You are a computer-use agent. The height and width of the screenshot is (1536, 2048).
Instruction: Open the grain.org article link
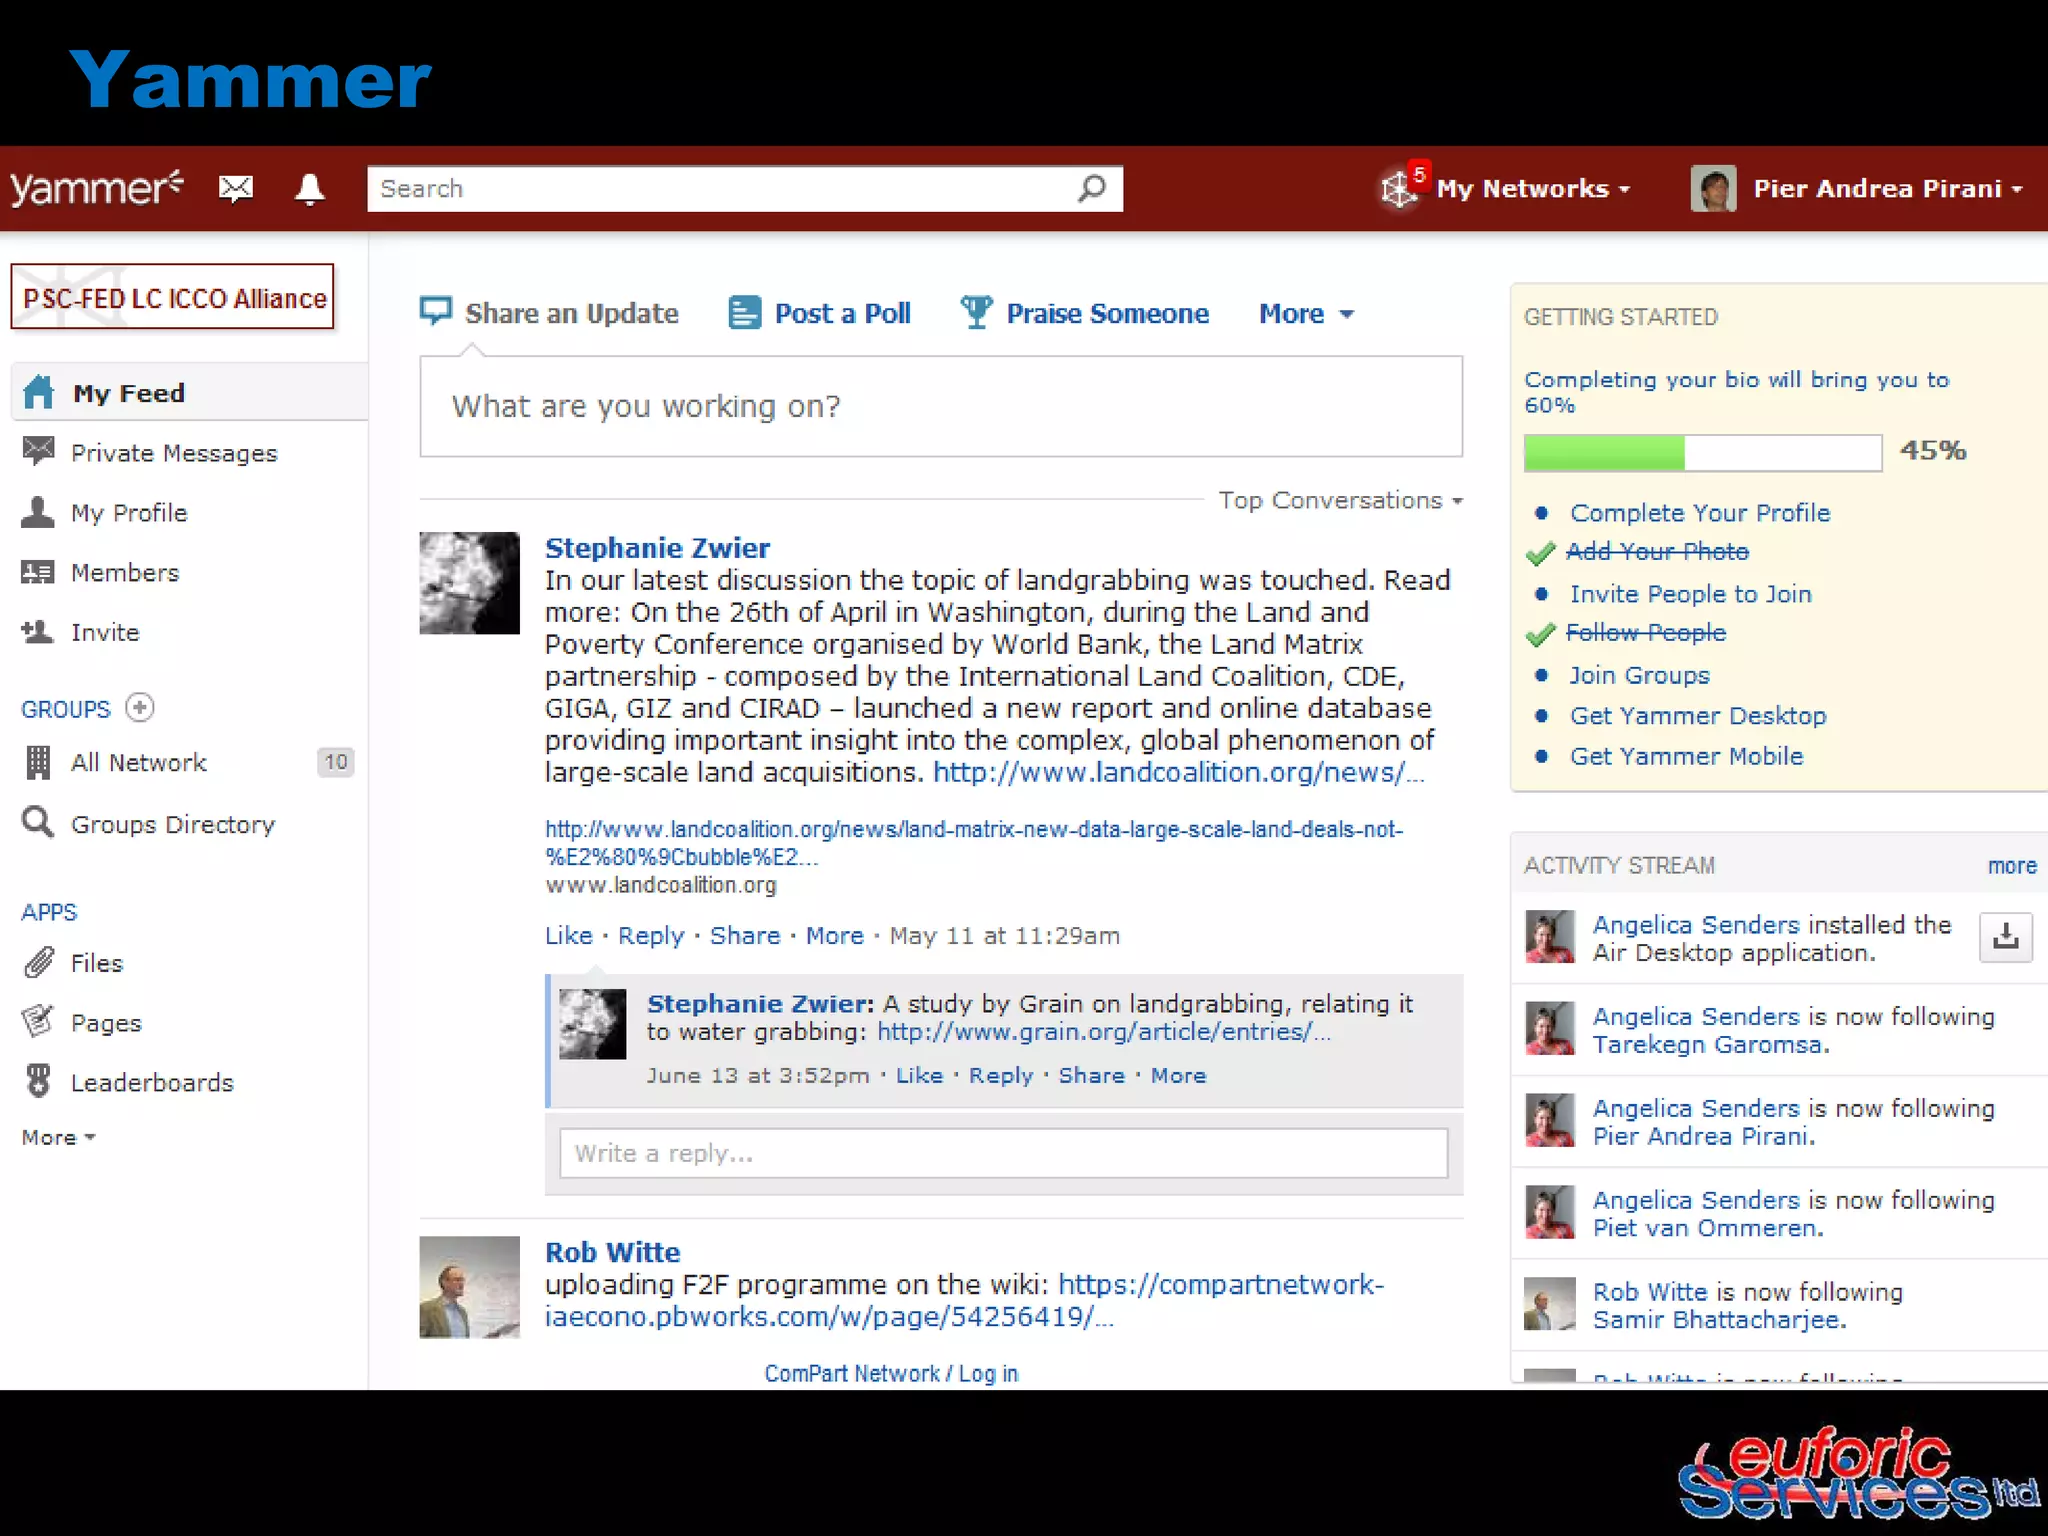coord(1104,1031)
